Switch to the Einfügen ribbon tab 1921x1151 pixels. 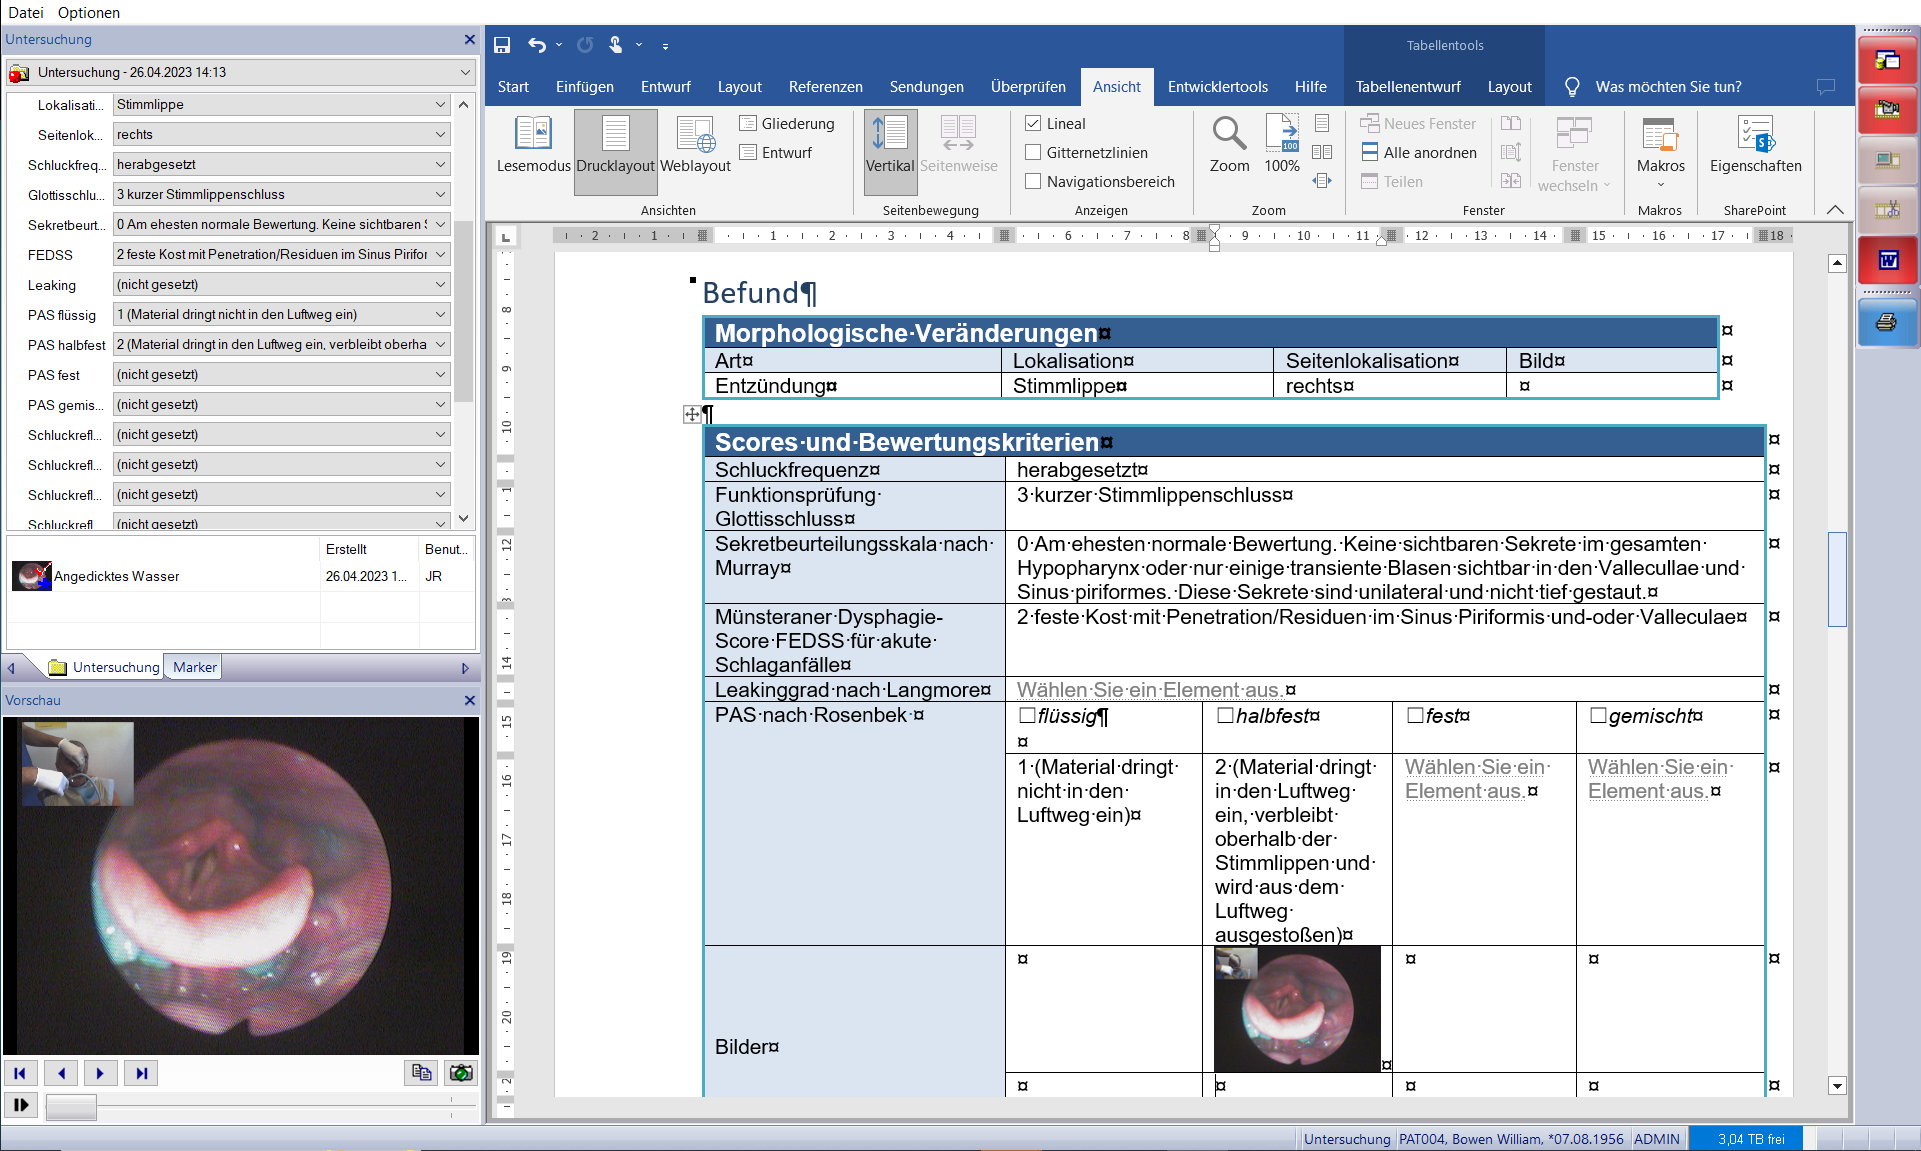pos(585,87)
